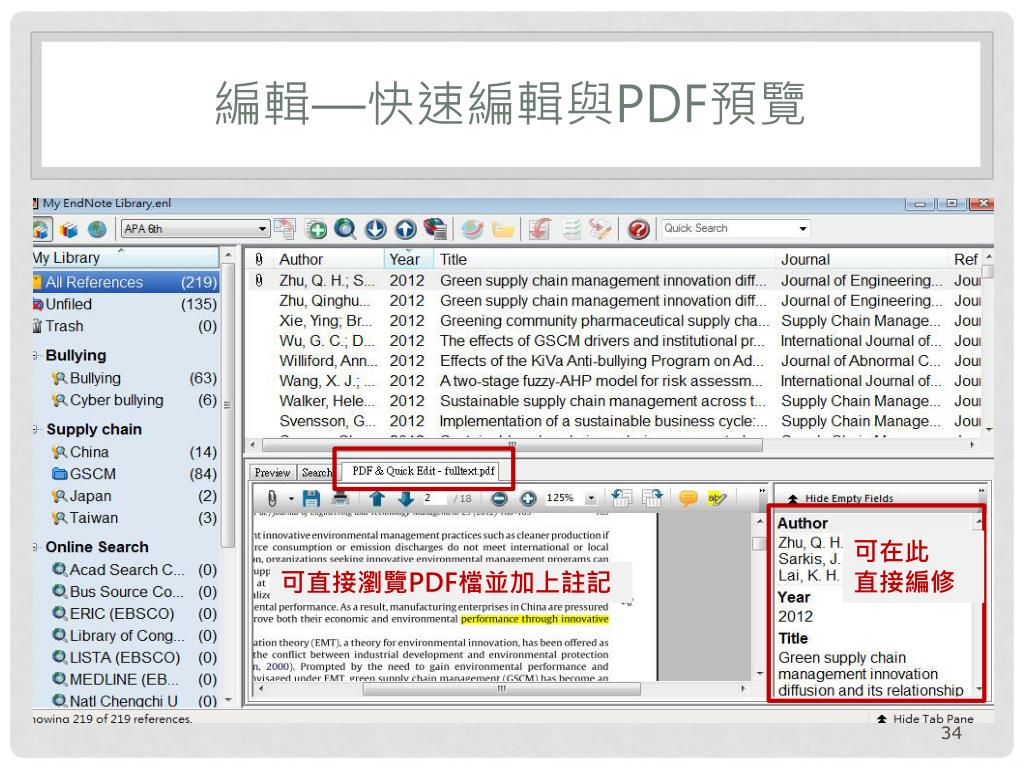Screen dimensions: 1024x768
Task: Click the groups panel vertical scrollbar
Action: click(227, 405)
